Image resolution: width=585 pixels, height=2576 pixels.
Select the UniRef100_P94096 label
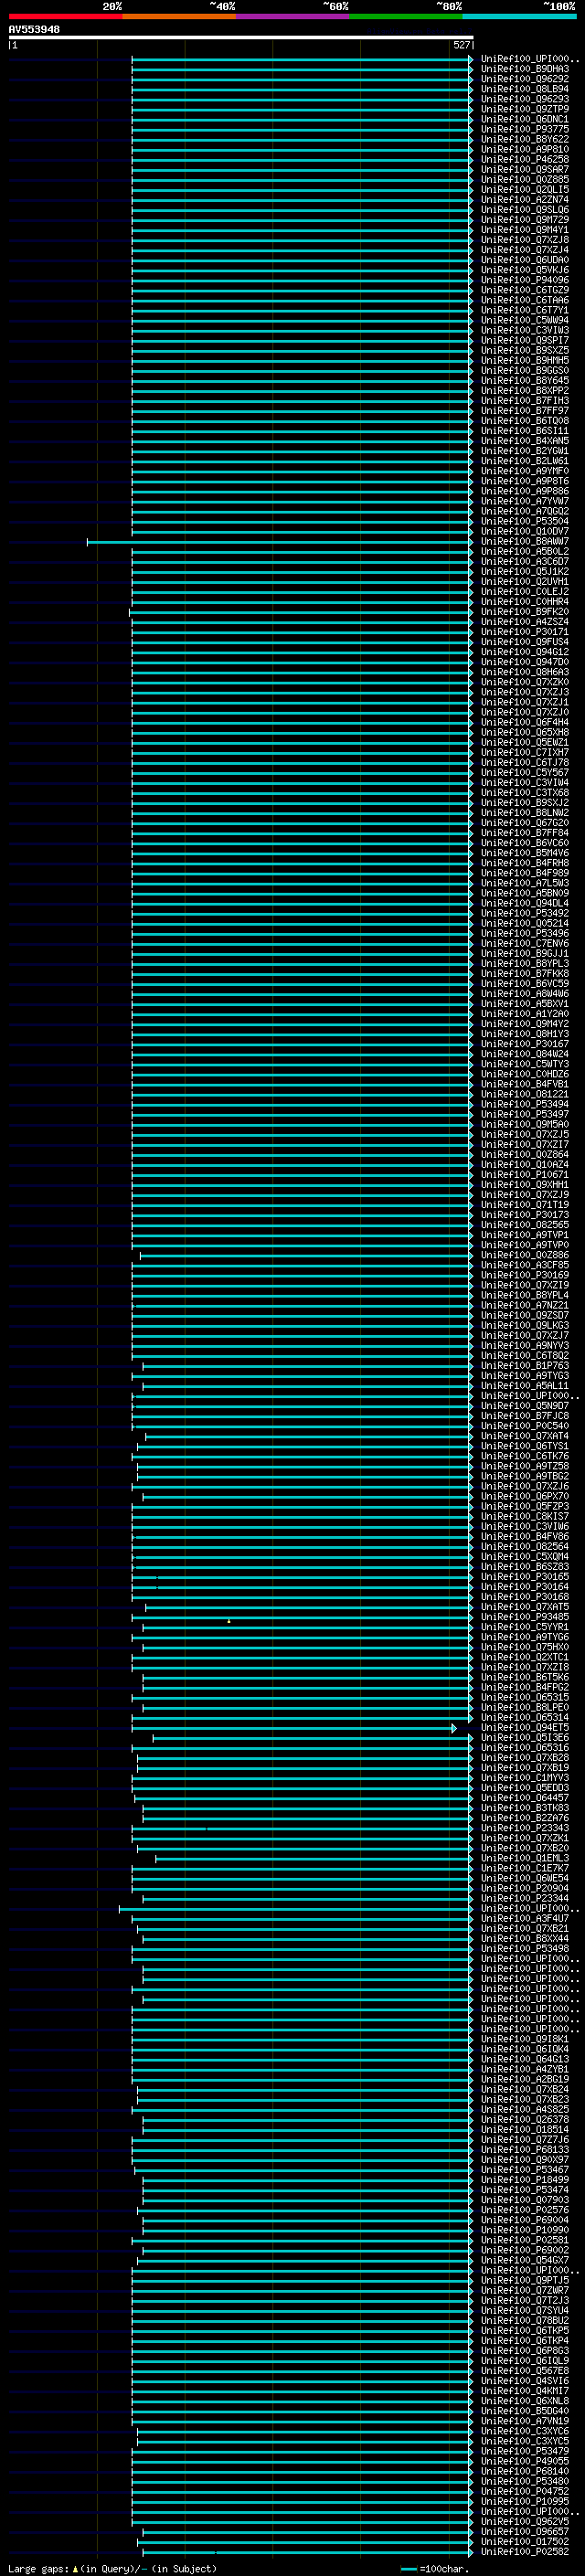[525, 280]
